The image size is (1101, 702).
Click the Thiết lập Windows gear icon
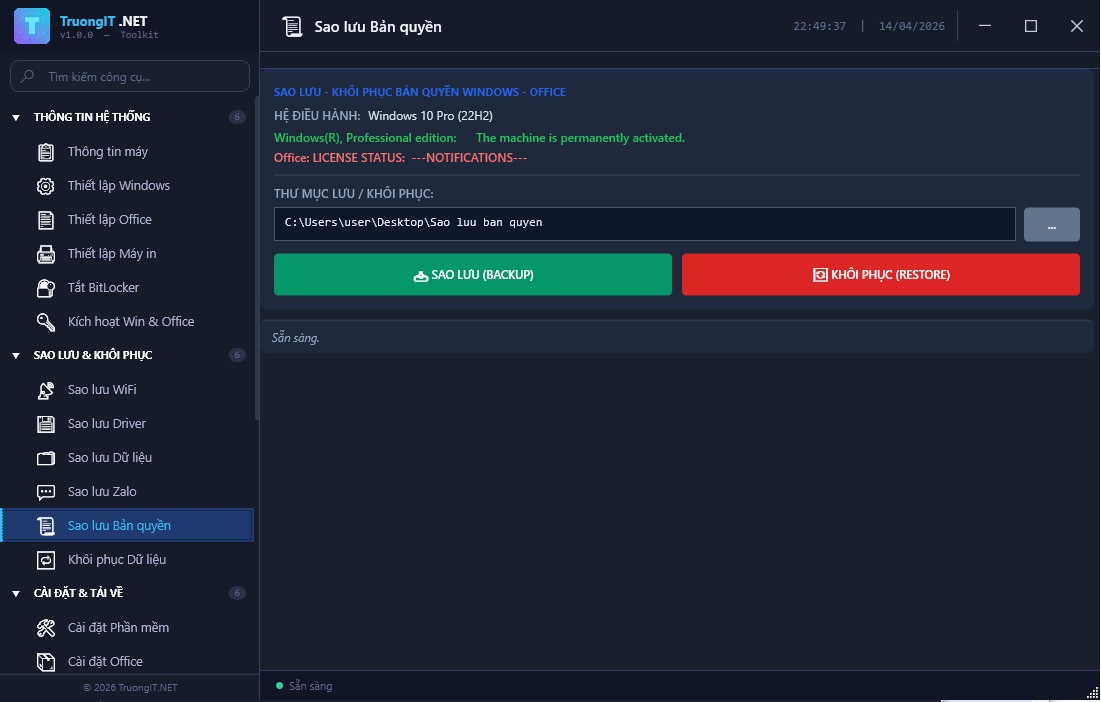(46, 186)
